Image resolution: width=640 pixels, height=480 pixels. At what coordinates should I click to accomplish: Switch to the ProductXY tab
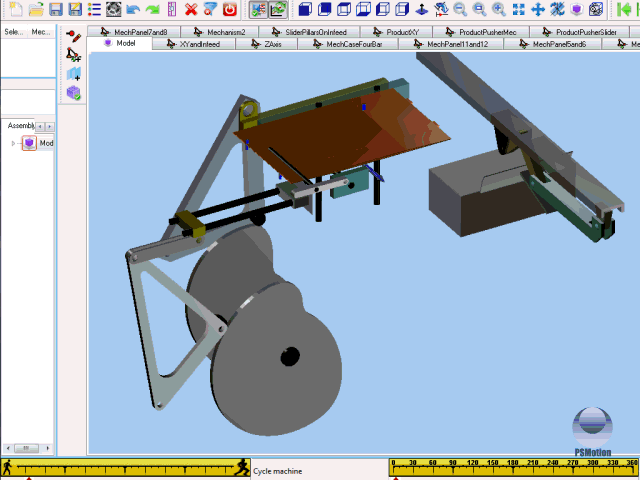pyautogui.click(x=401, y=32)
